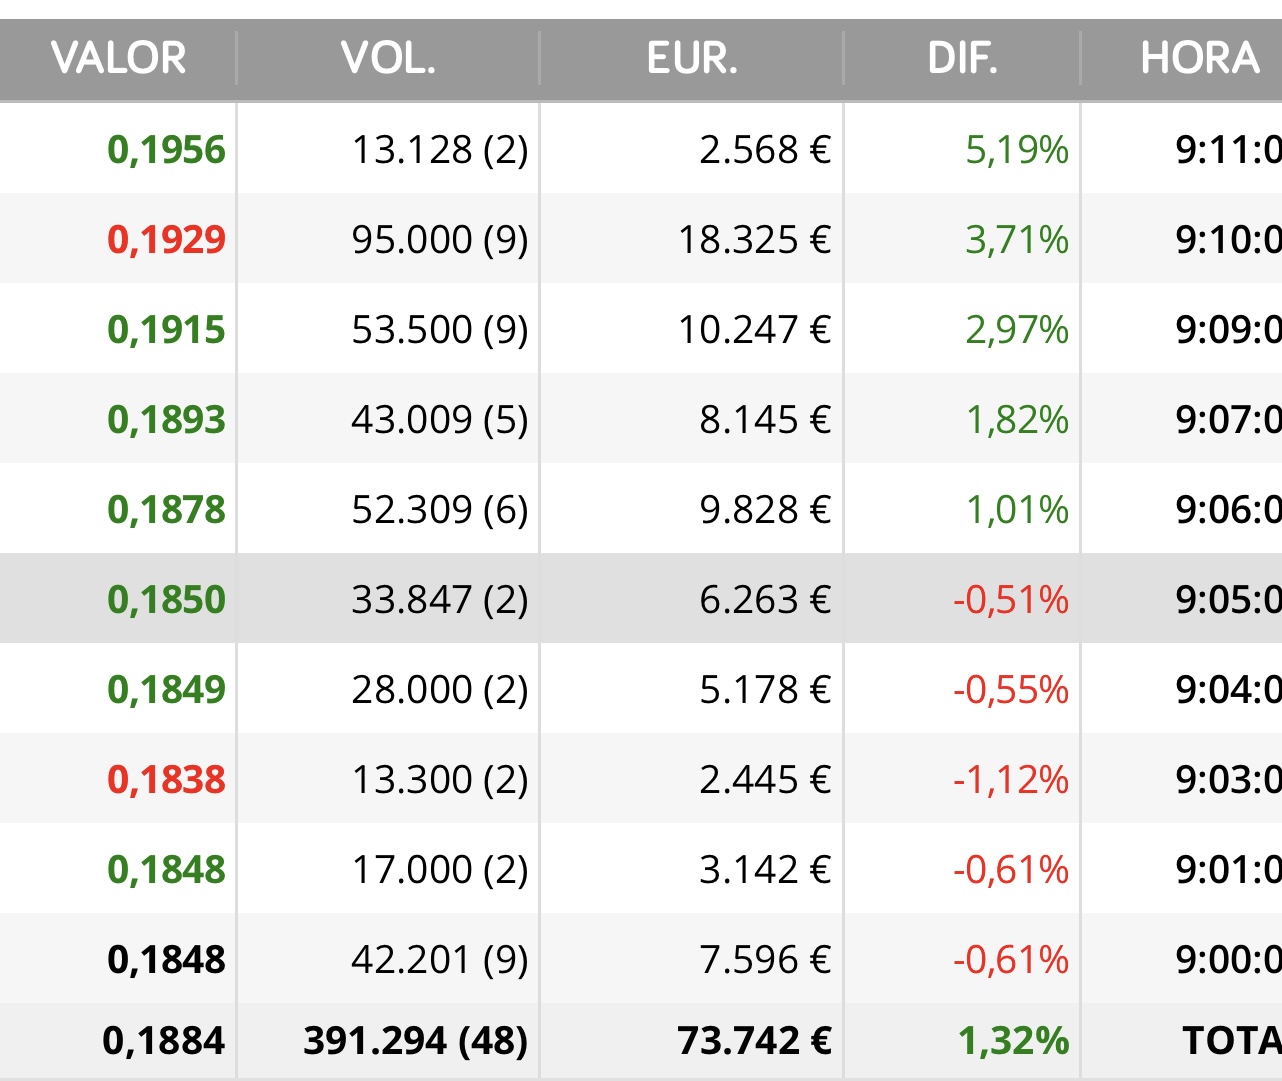The image size is (1282, 1081).
Task: Click the HORA column header
Action: click(1200, 58)
